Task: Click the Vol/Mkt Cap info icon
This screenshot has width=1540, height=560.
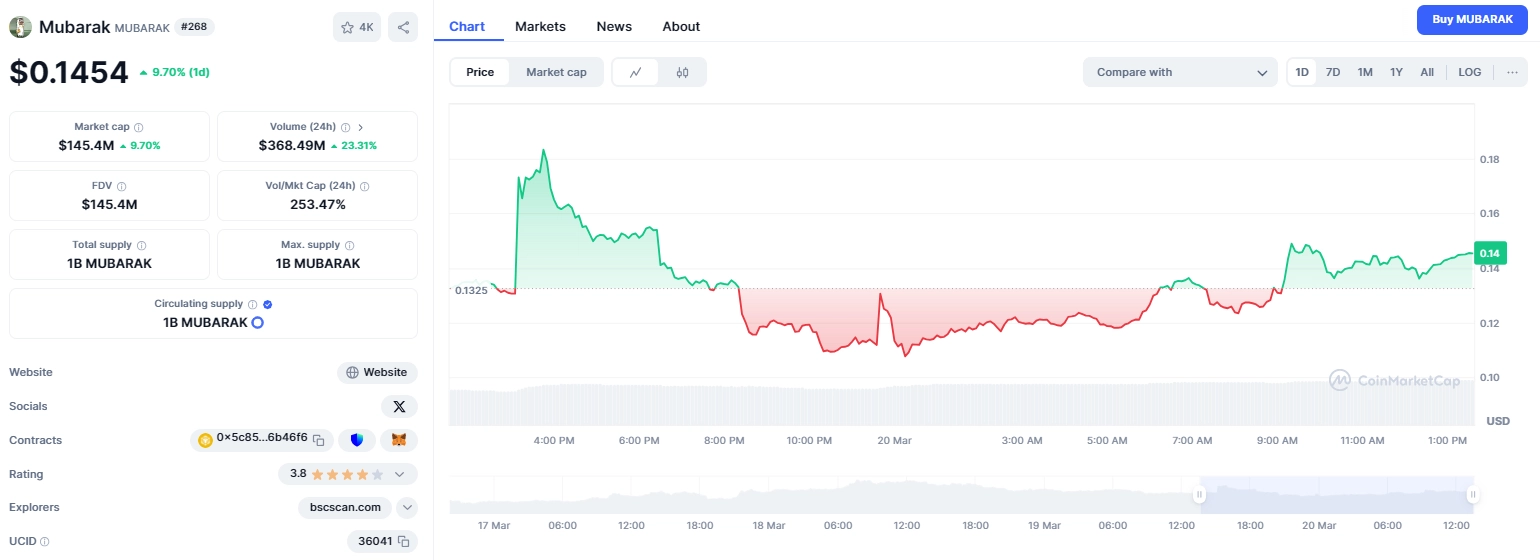Action: point(365,186)
